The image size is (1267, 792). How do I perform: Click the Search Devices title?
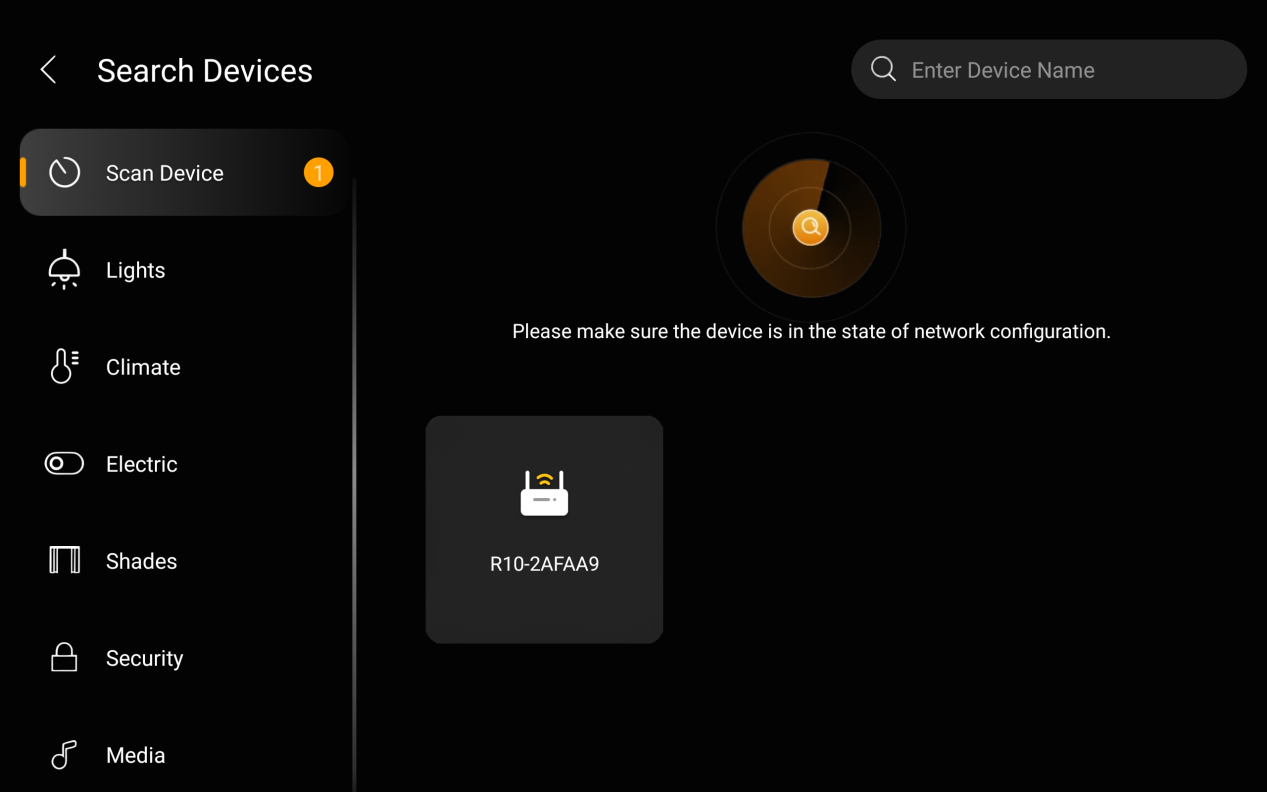(205, 71)
